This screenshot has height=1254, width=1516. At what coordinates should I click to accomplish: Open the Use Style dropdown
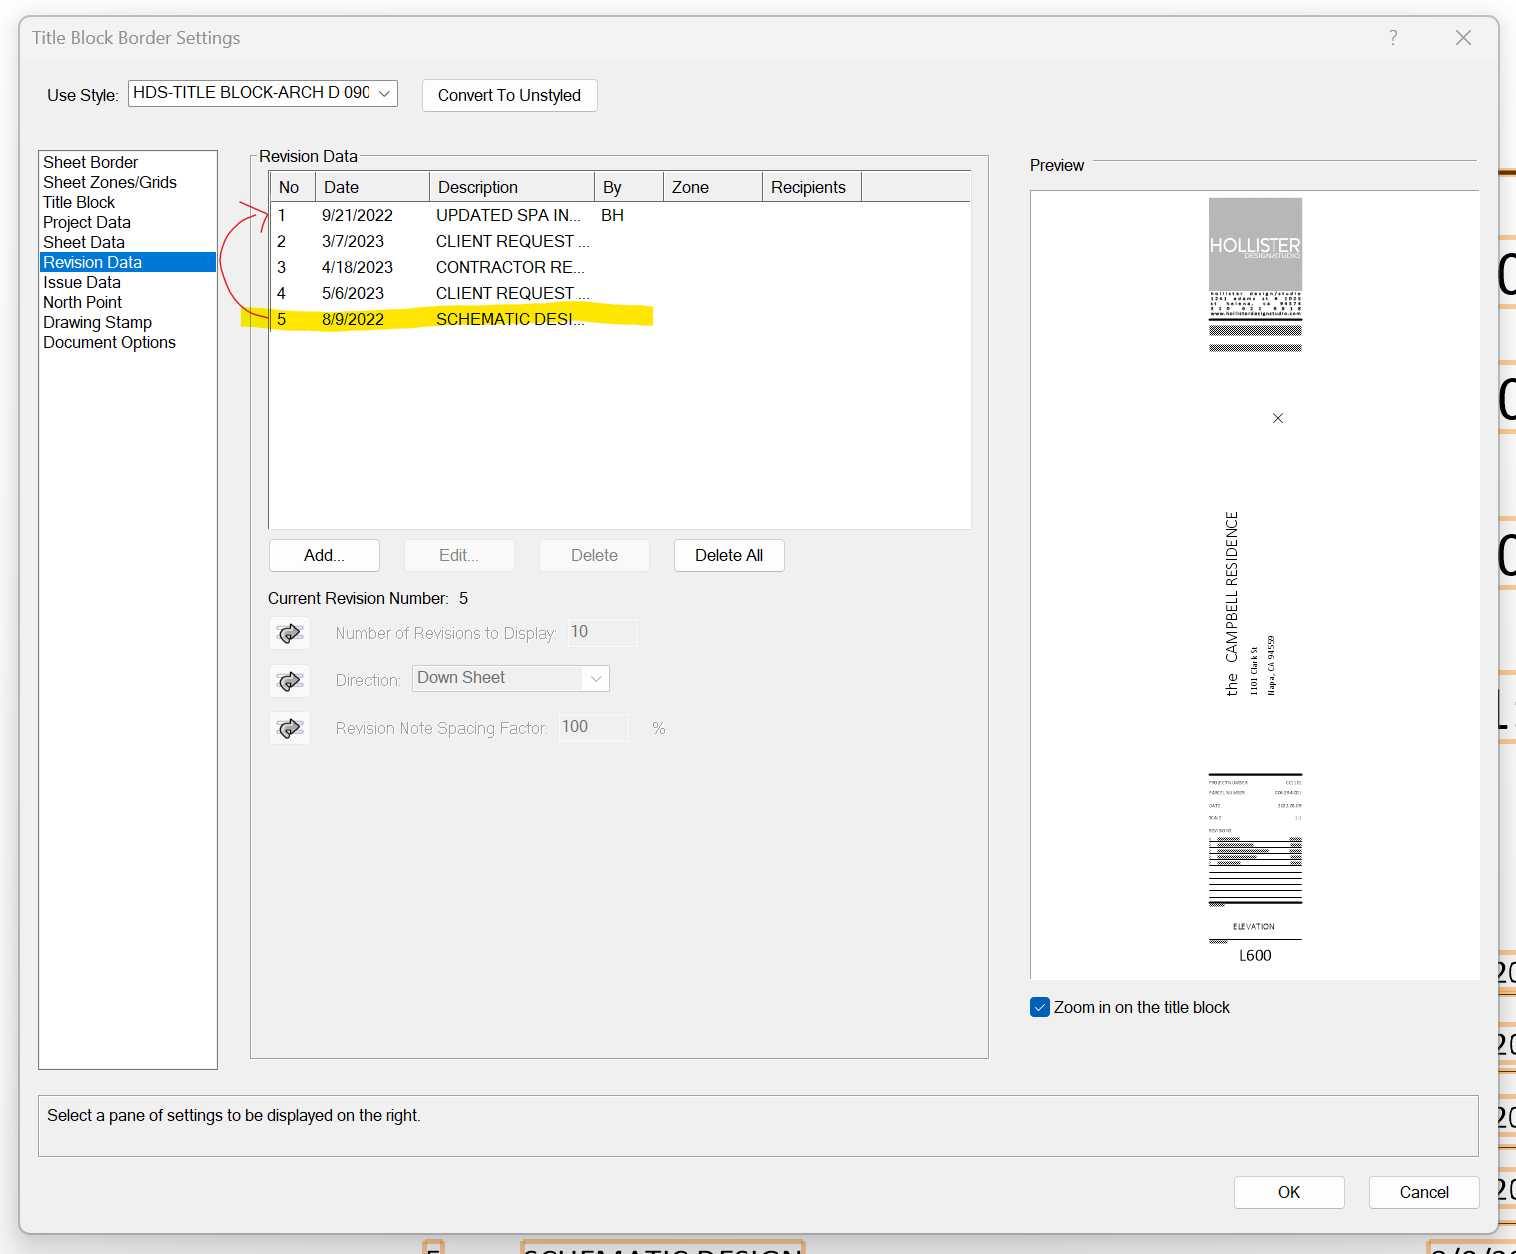[385, 92]
